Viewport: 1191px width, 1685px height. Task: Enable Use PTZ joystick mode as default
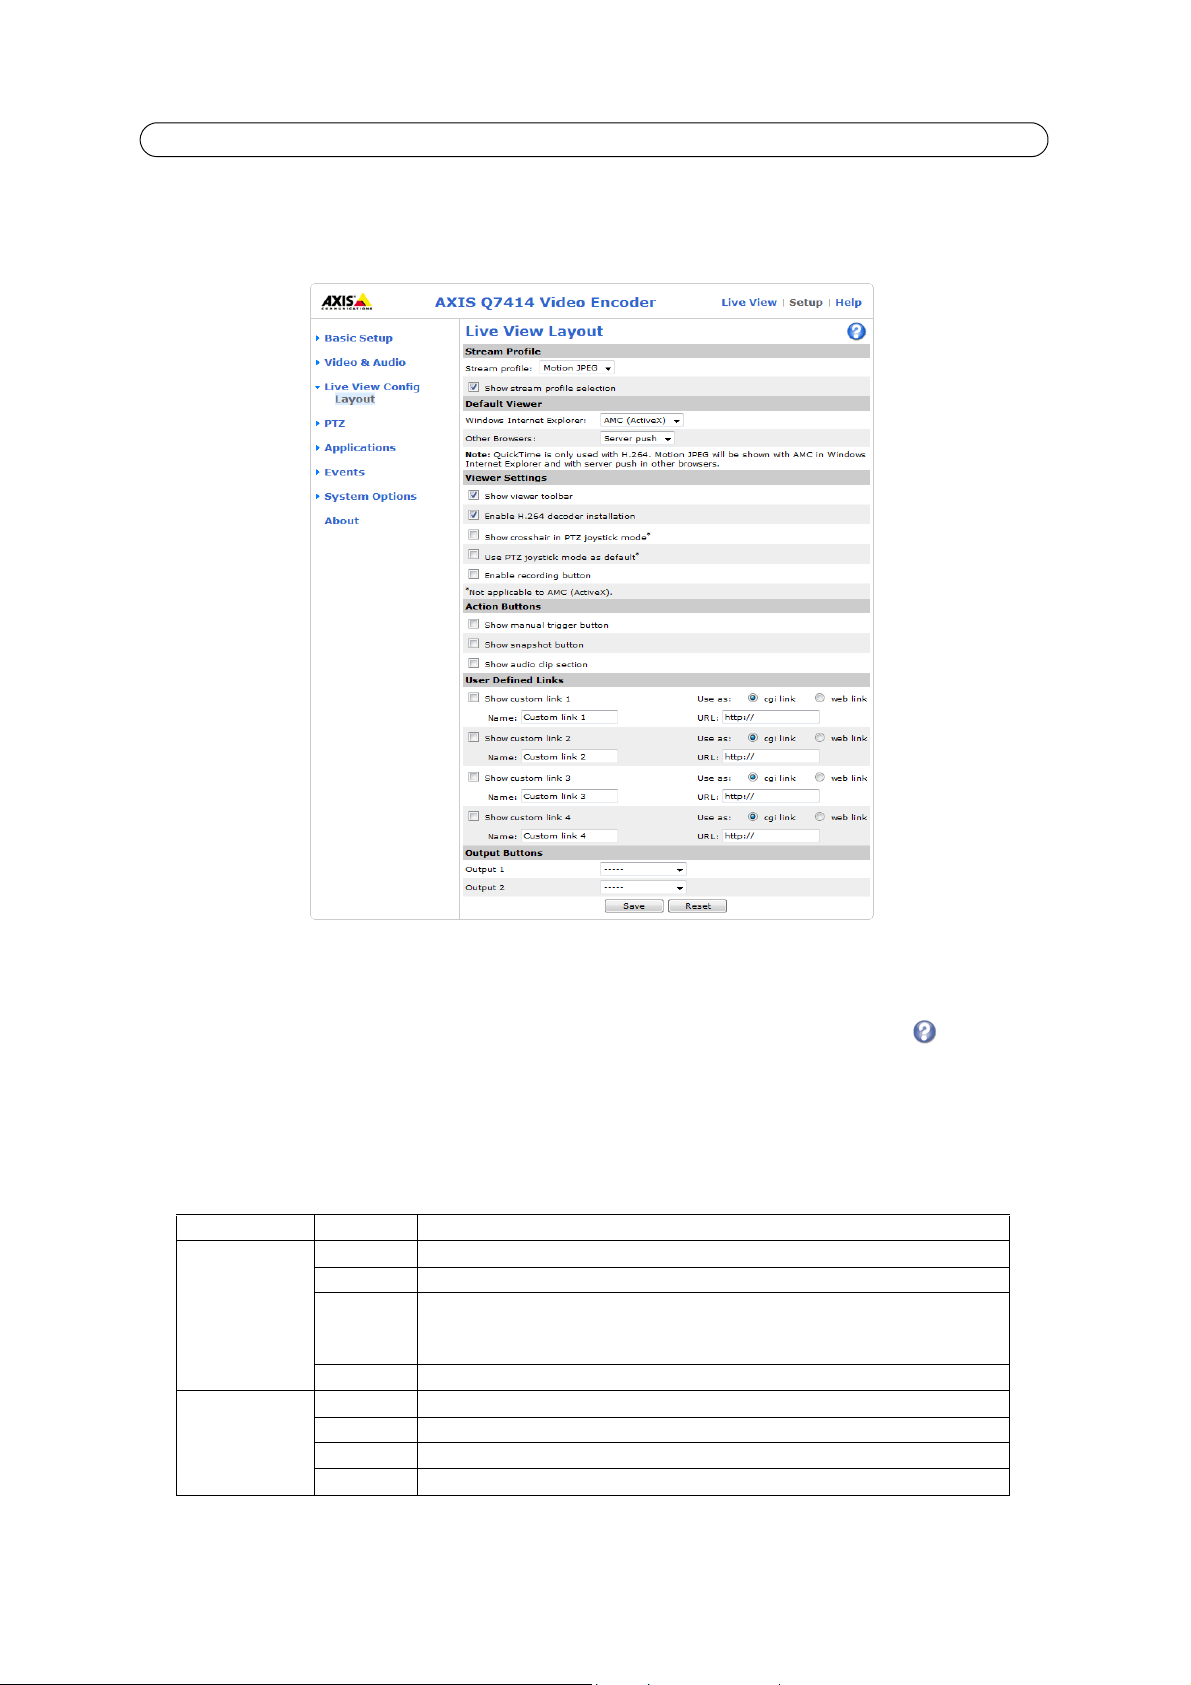coord(474,554)
